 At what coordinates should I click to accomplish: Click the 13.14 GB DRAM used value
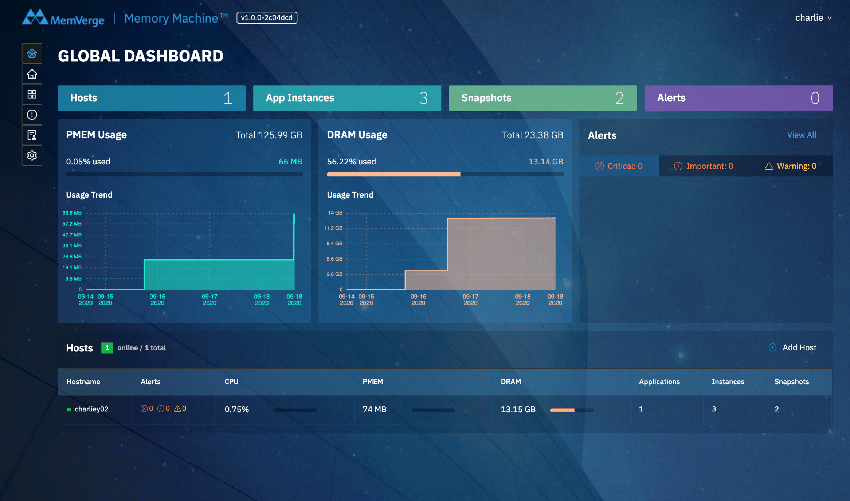(x=546, y=162)
